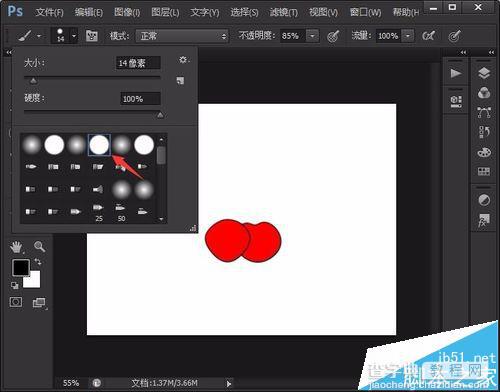Open the flow slider dropdown arrow
This screenshot has height=392, width=500.
tap(408, 36)
